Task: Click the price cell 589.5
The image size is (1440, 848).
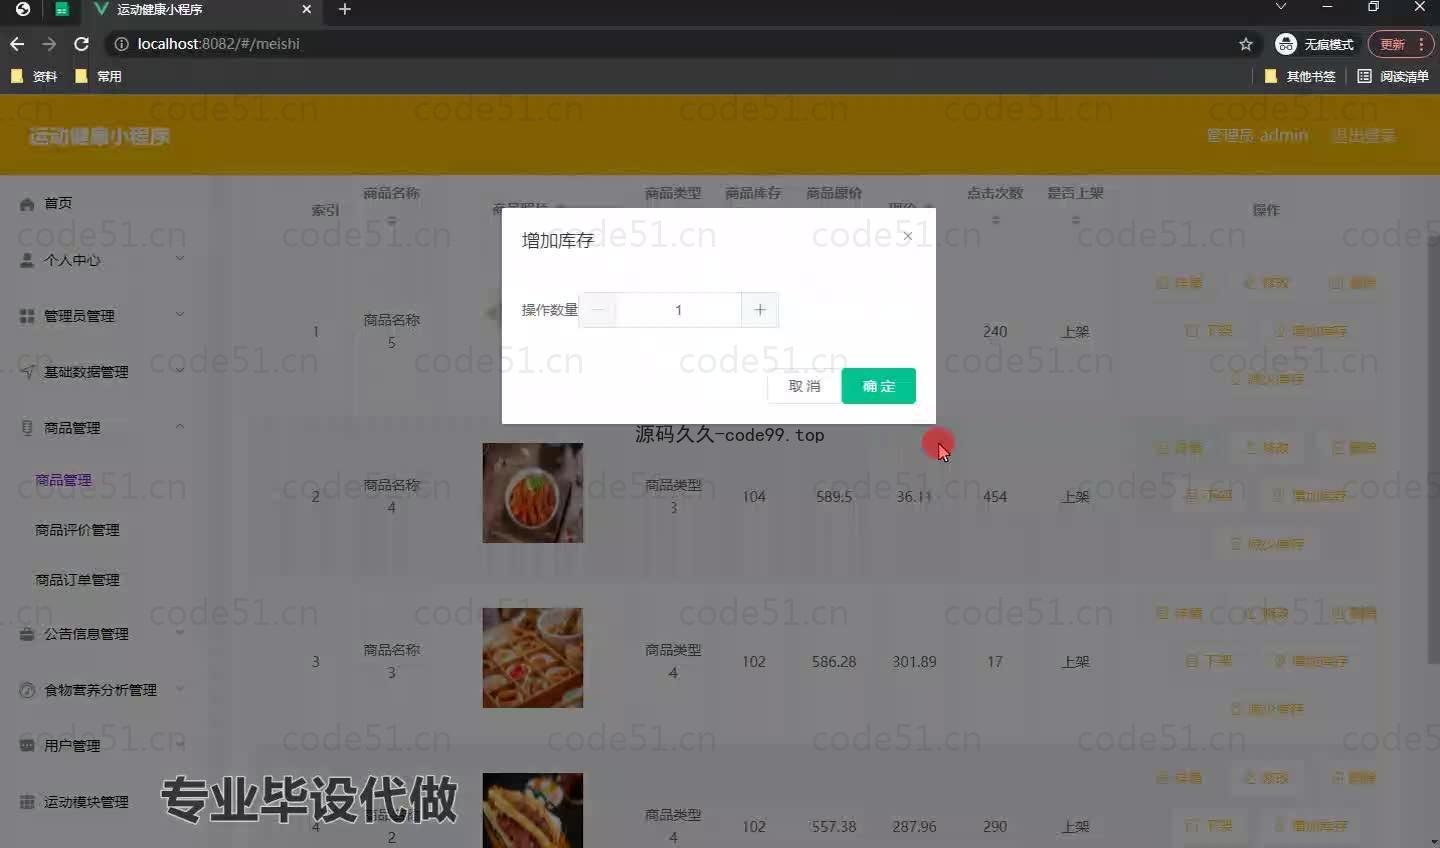Action: (834, 496)
